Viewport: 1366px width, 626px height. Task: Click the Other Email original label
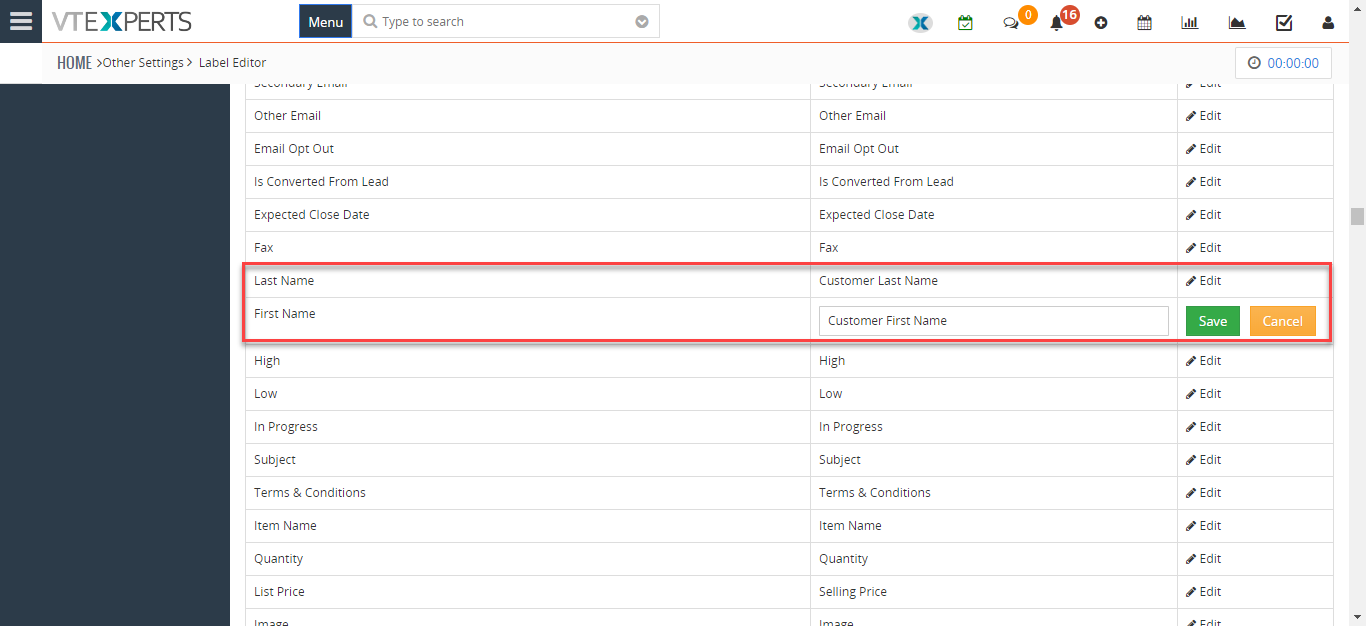287,116
